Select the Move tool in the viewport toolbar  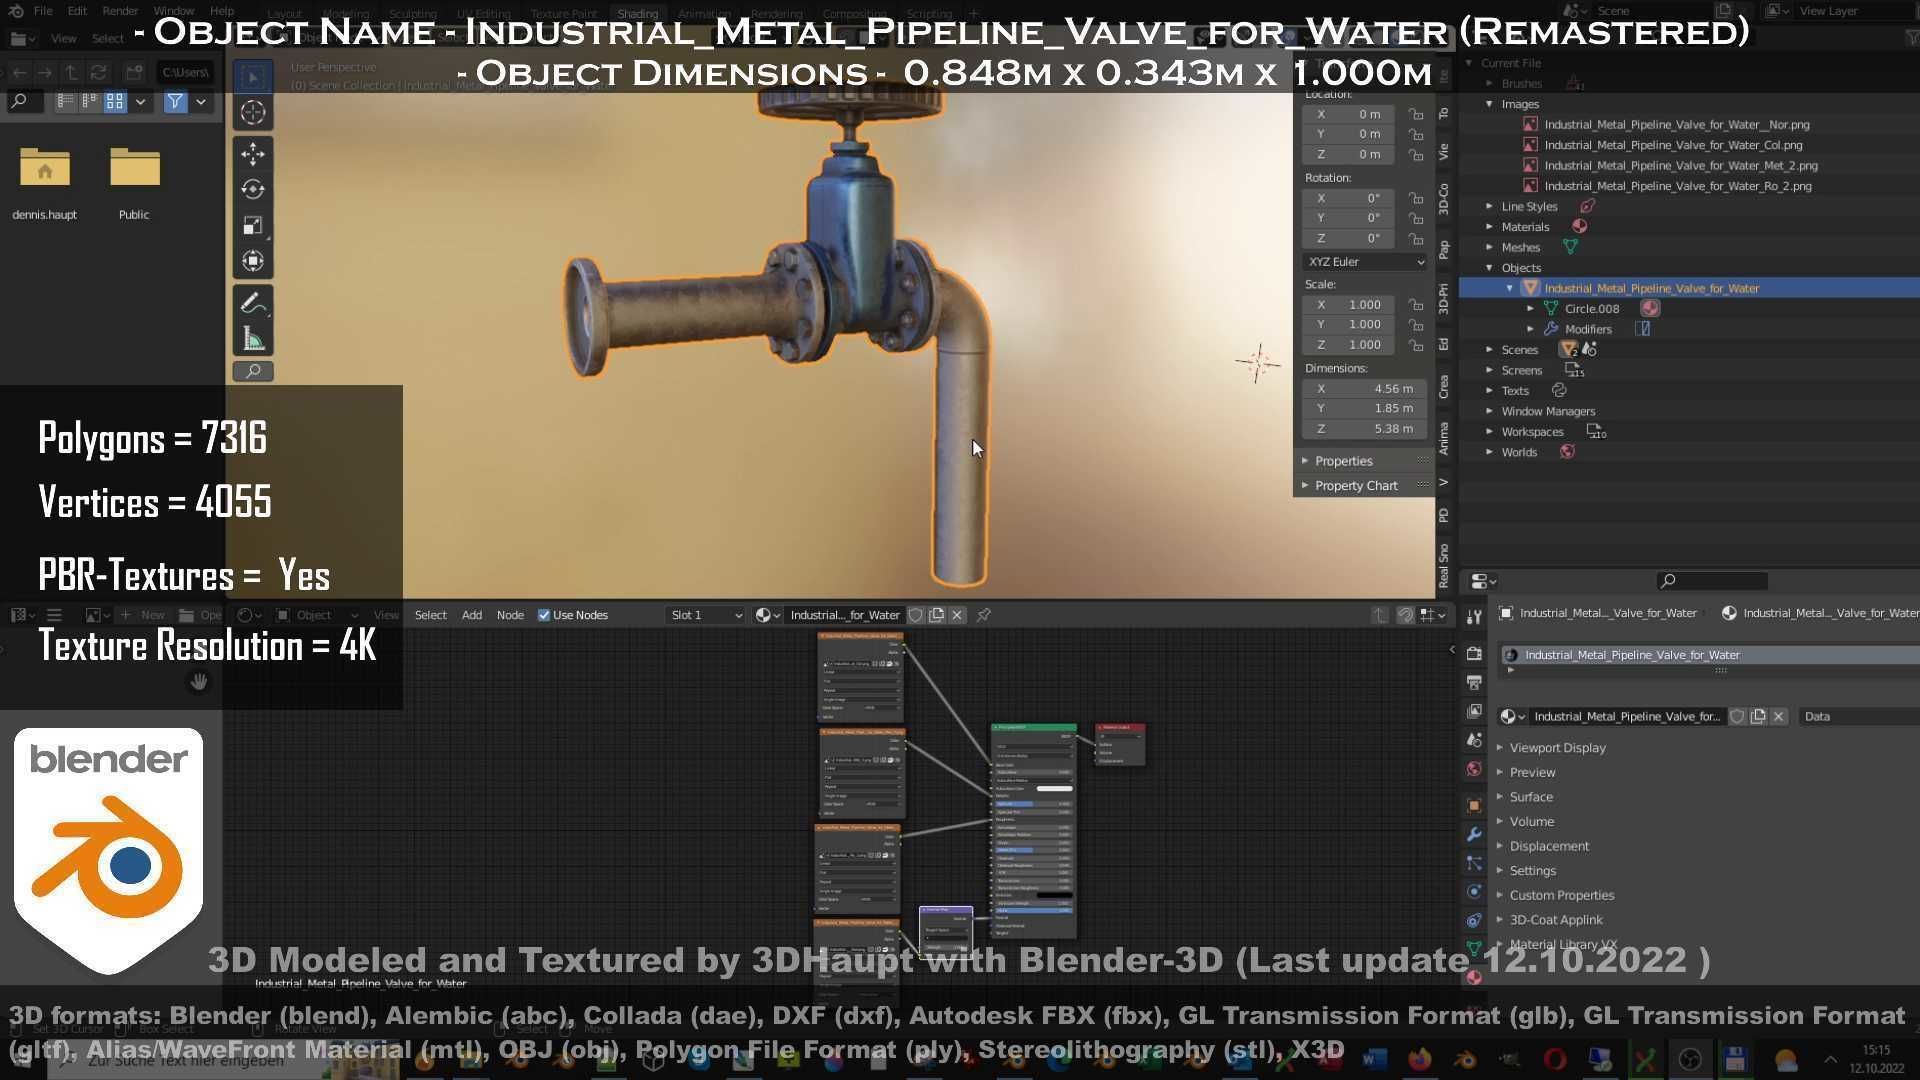coord(252,153)
